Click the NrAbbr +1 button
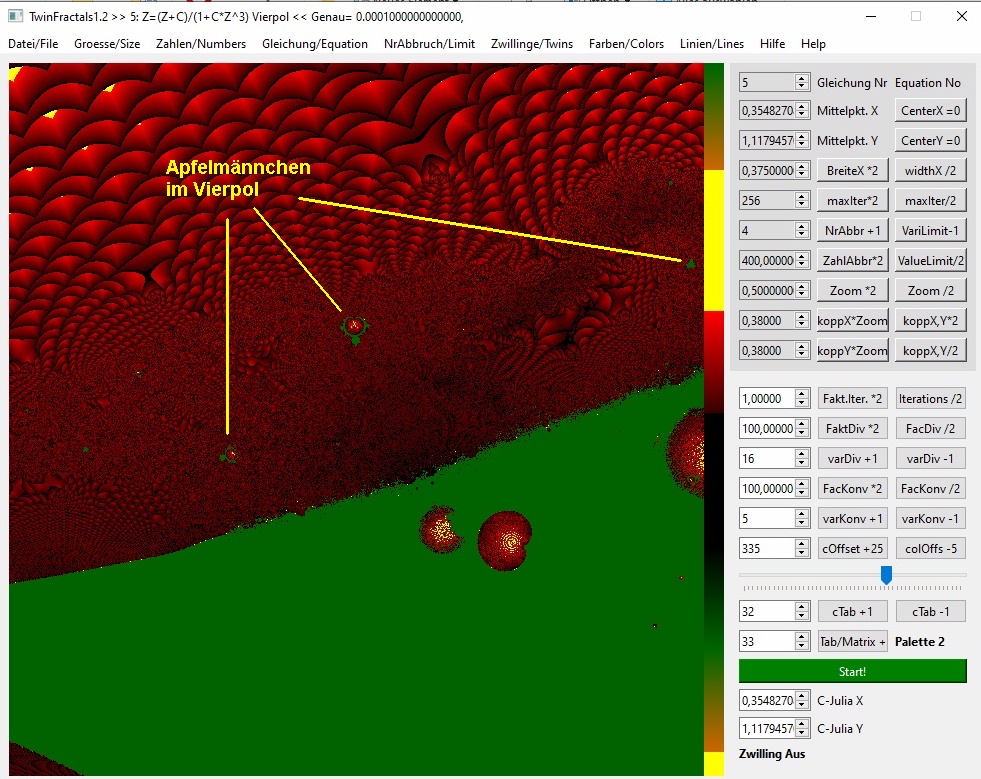This screenshot has height=779, width=981. 852,231
